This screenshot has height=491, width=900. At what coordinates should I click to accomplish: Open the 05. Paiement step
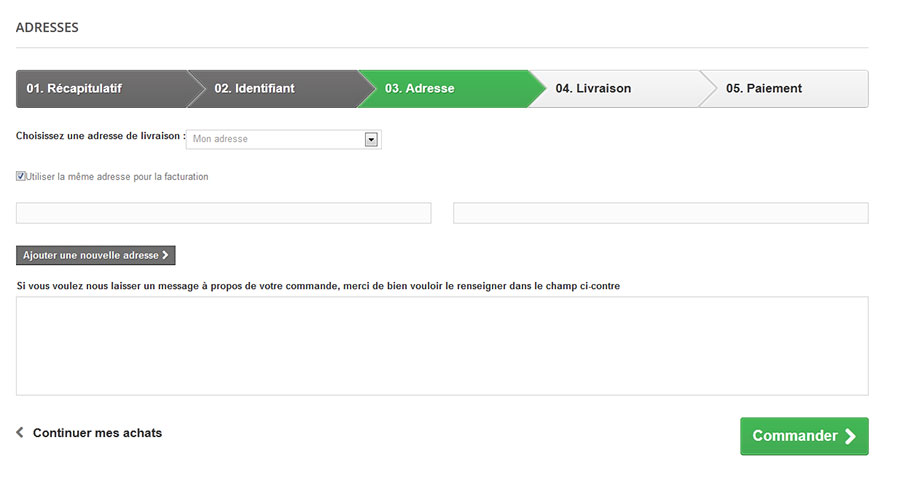pos(784,88)
